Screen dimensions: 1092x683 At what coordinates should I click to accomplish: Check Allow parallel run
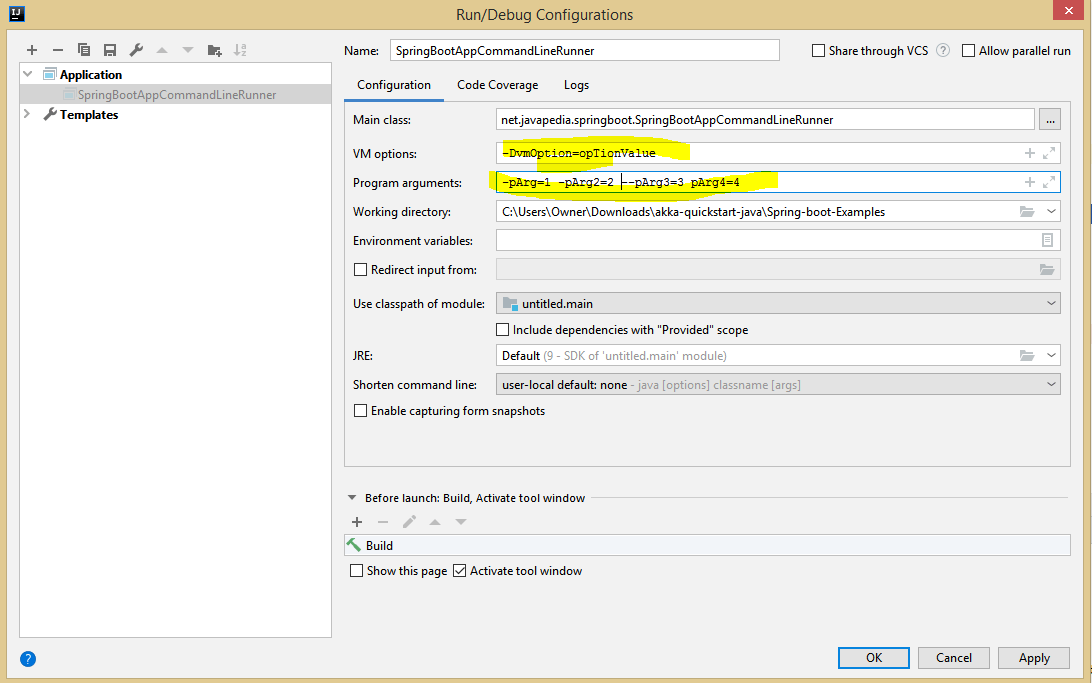click(x=967, y=50)
